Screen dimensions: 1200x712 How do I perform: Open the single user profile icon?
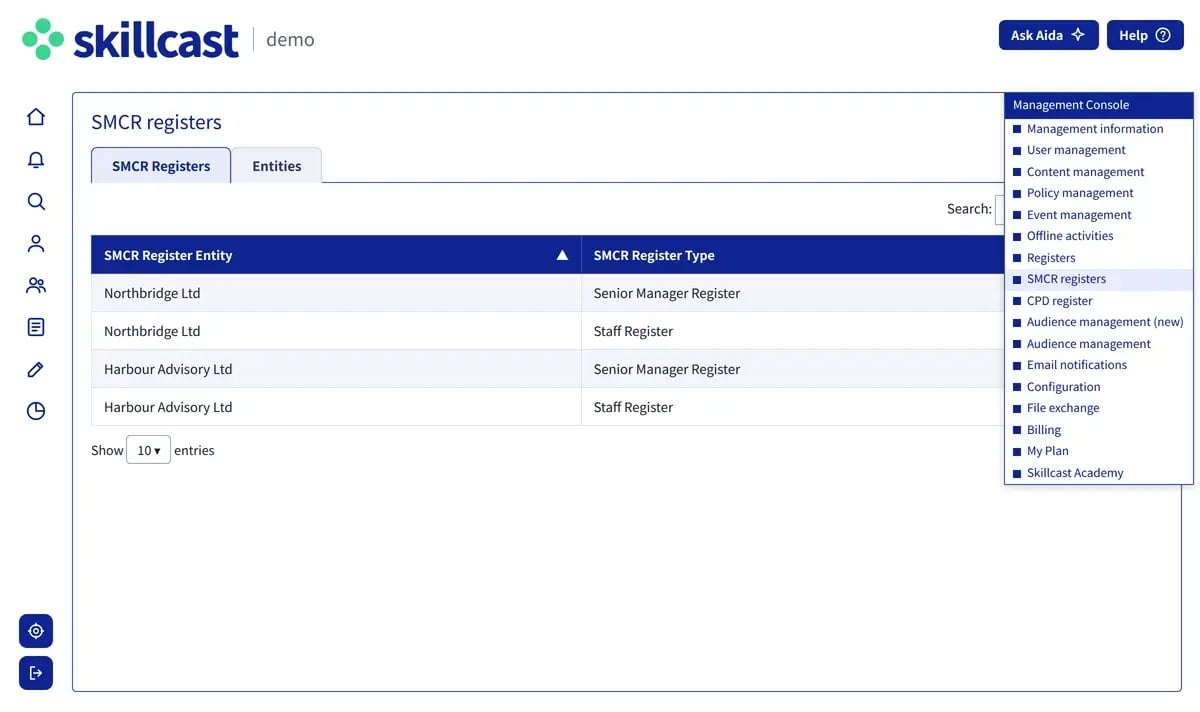point(36,244)
